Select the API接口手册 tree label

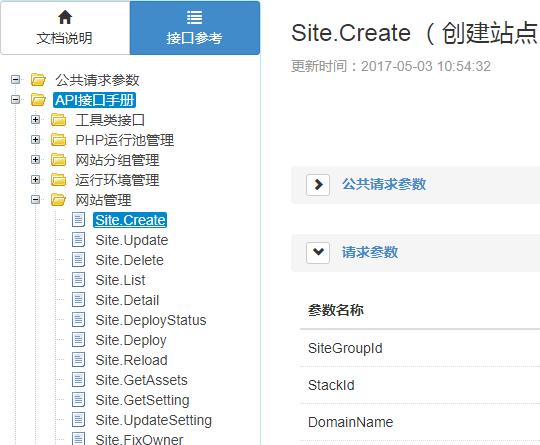click(94, 100)
